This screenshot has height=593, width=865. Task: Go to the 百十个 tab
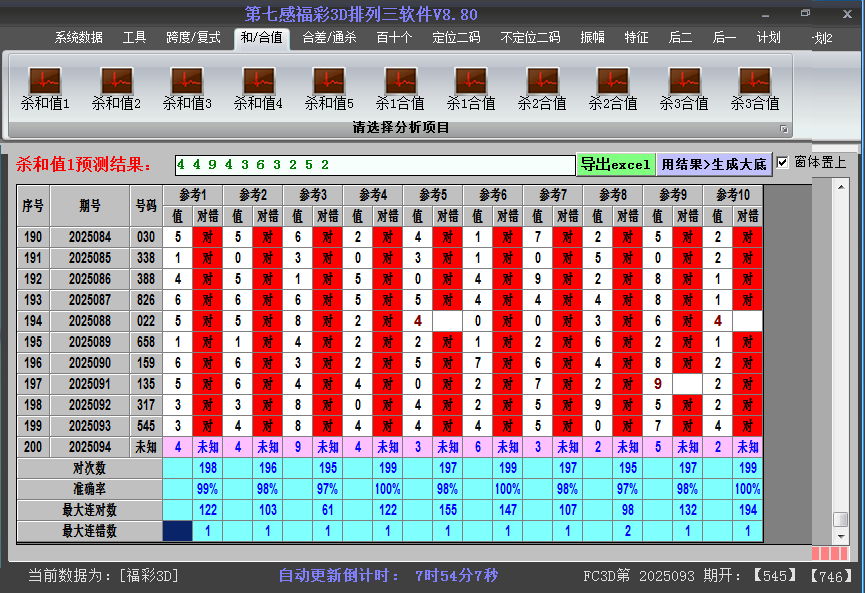click(394, 38)
